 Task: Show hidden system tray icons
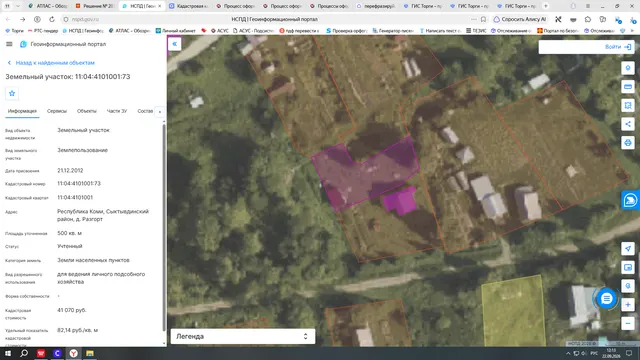[568, 353]
